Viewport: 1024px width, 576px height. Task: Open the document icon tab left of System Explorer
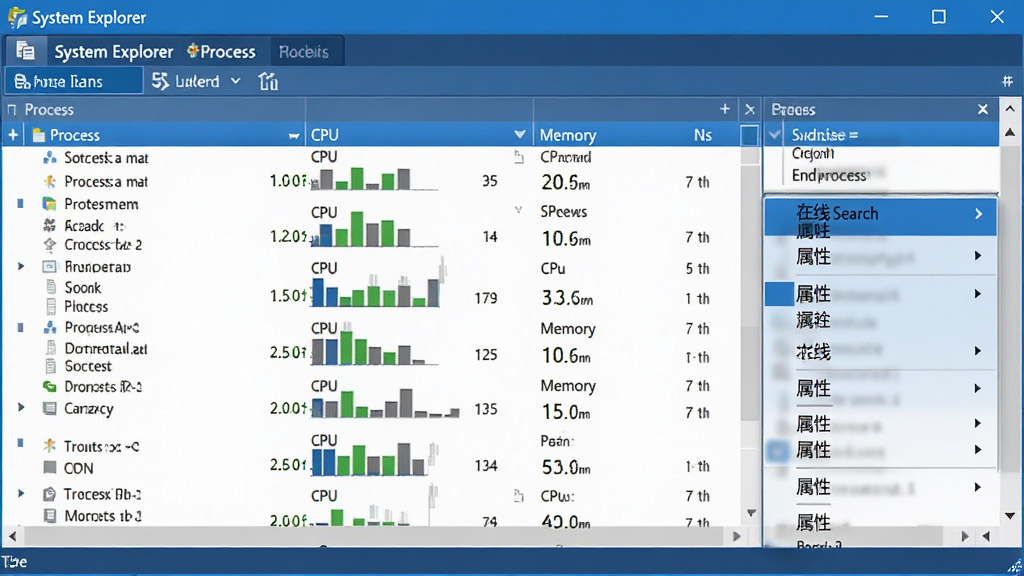25,50
